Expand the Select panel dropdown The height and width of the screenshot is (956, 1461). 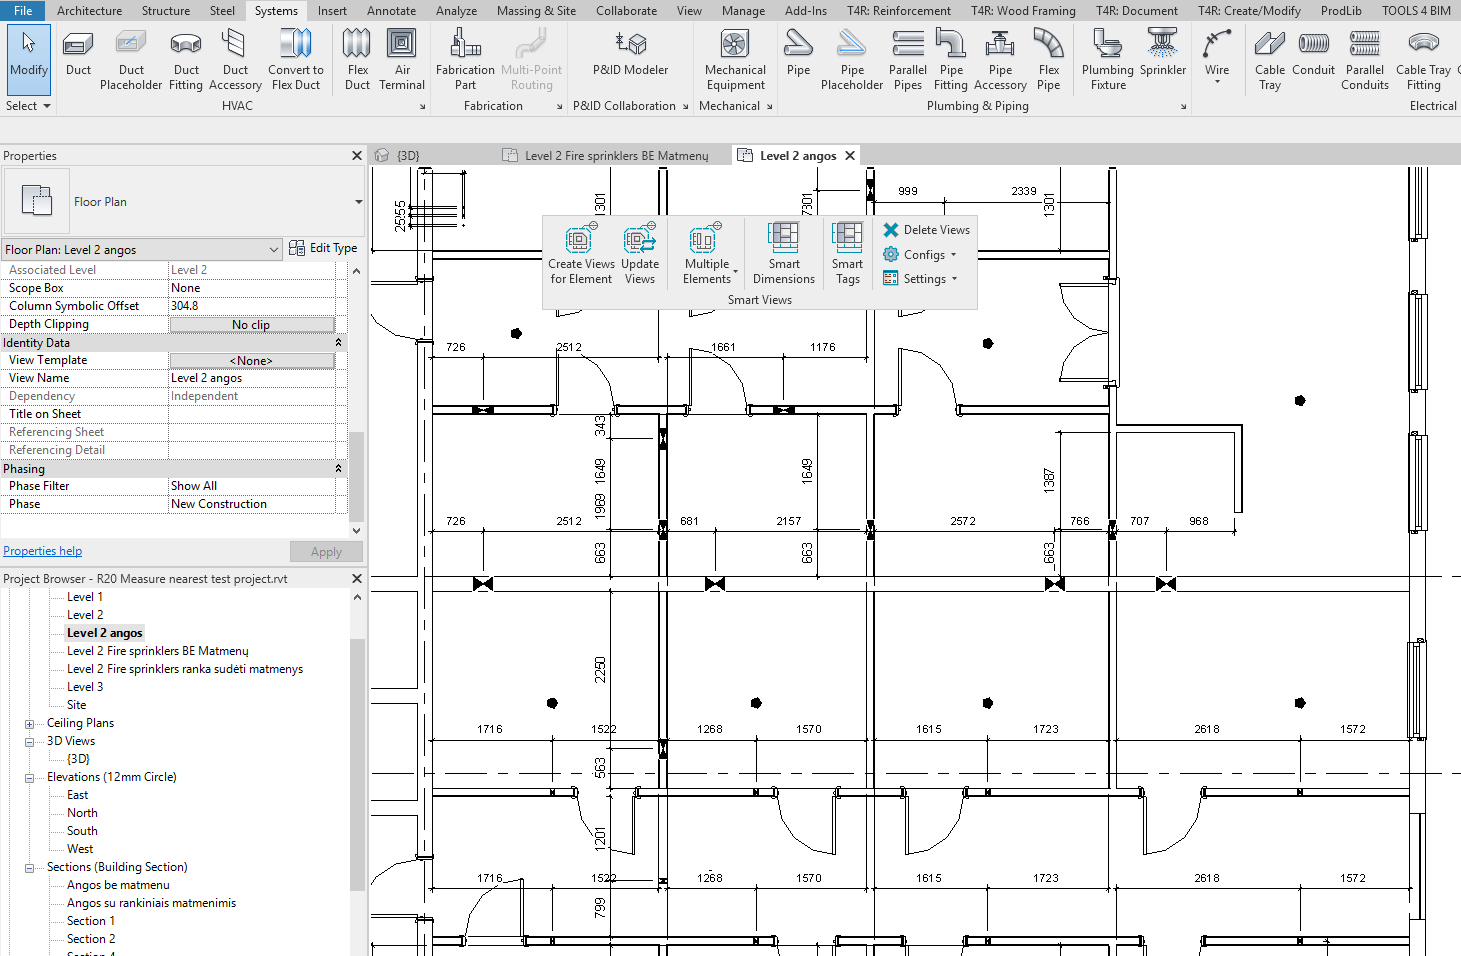tap(28, 106)
